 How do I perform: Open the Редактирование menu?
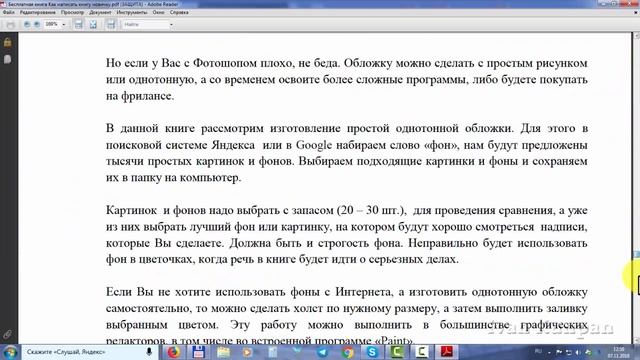pos(38,12)
